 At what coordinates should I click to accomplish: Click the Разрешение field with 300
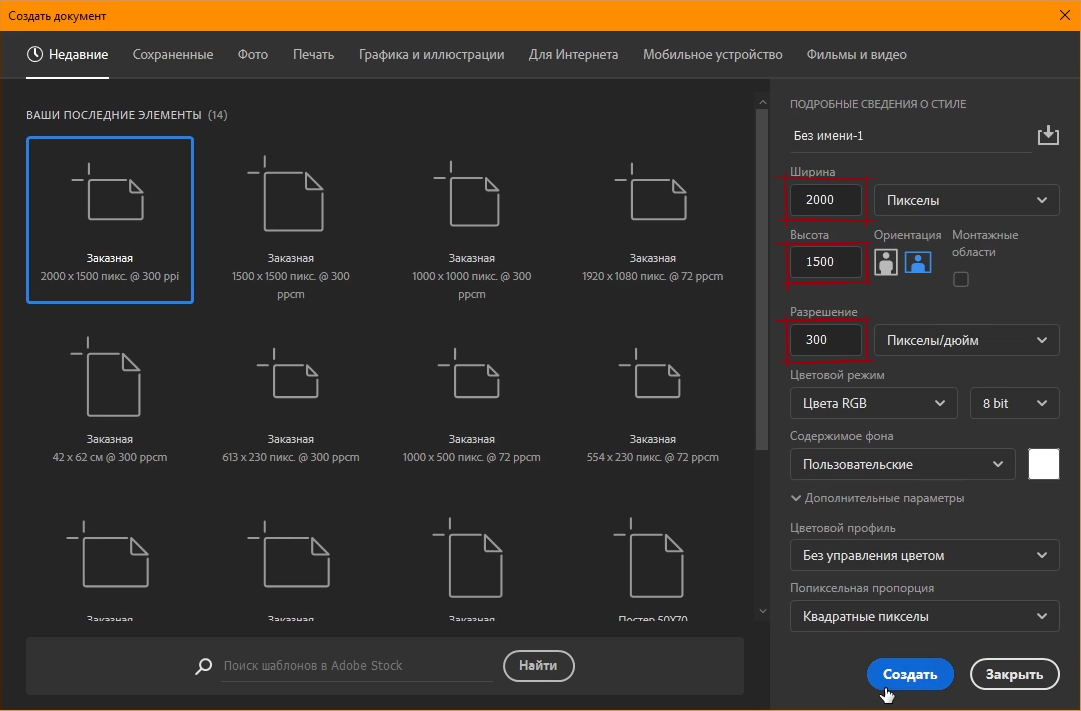click(826, 340)
